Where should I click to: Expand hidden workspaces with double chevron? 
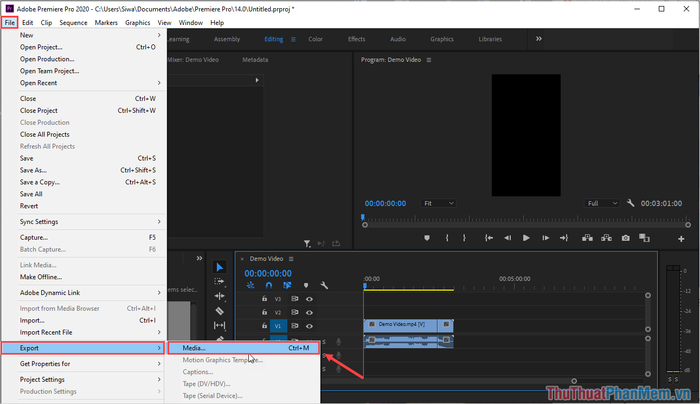click(x=539, y=39)
